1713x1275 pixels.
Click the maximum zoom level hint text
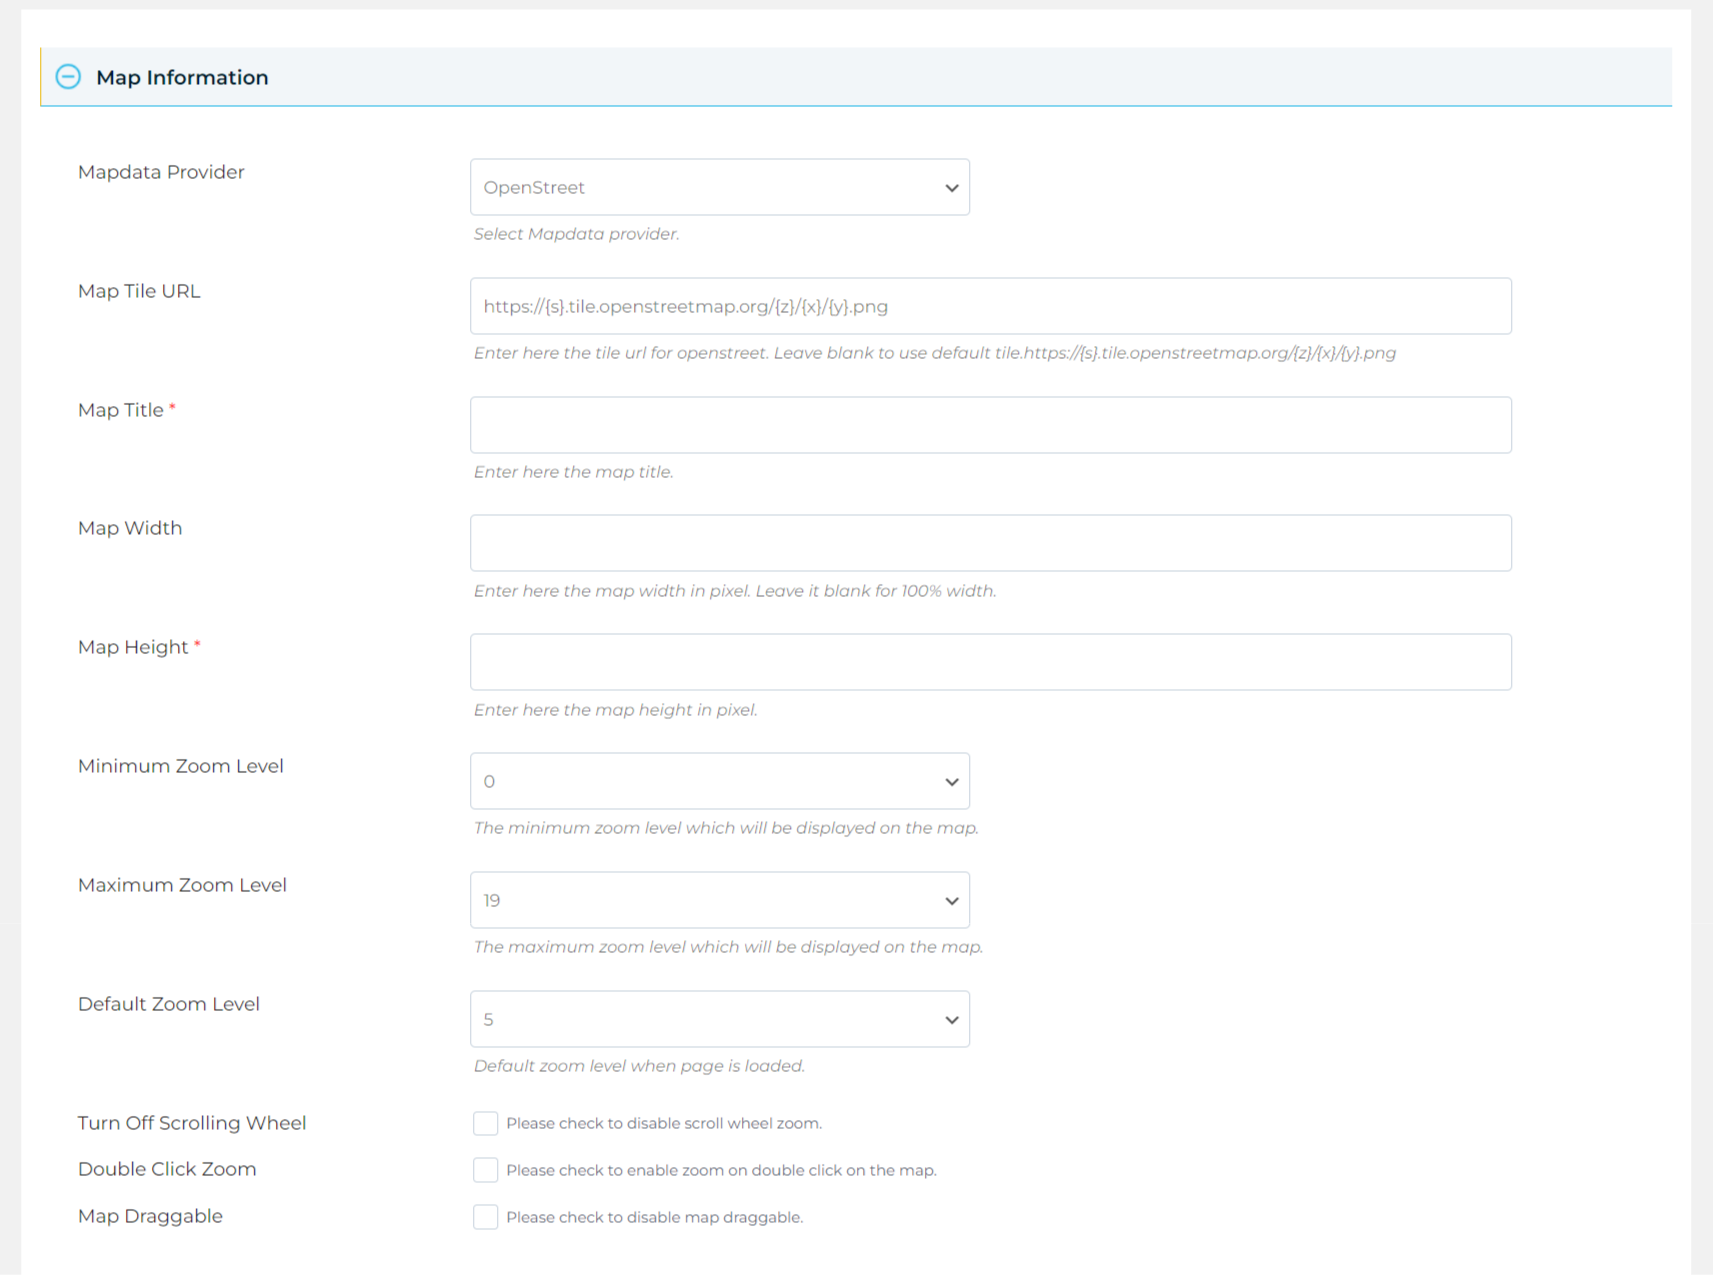(728, 947)
